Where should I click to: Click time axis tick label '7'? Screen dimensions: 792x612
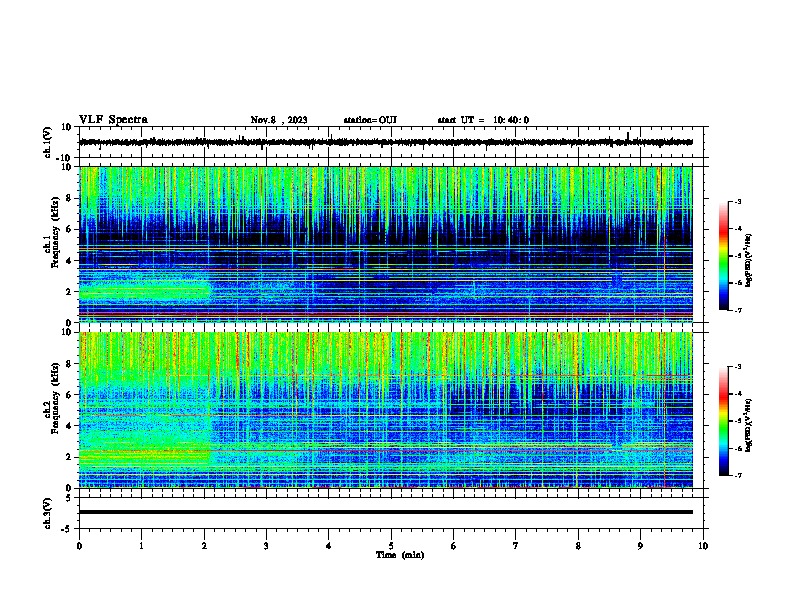coord(516,546)
